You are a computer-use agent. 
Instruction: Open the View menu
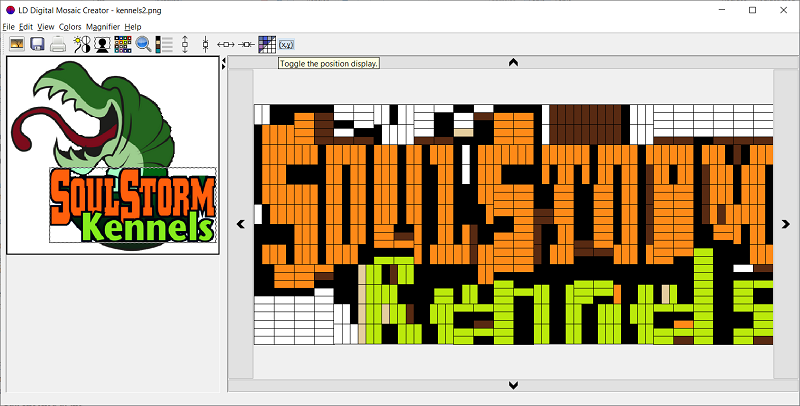46,27
